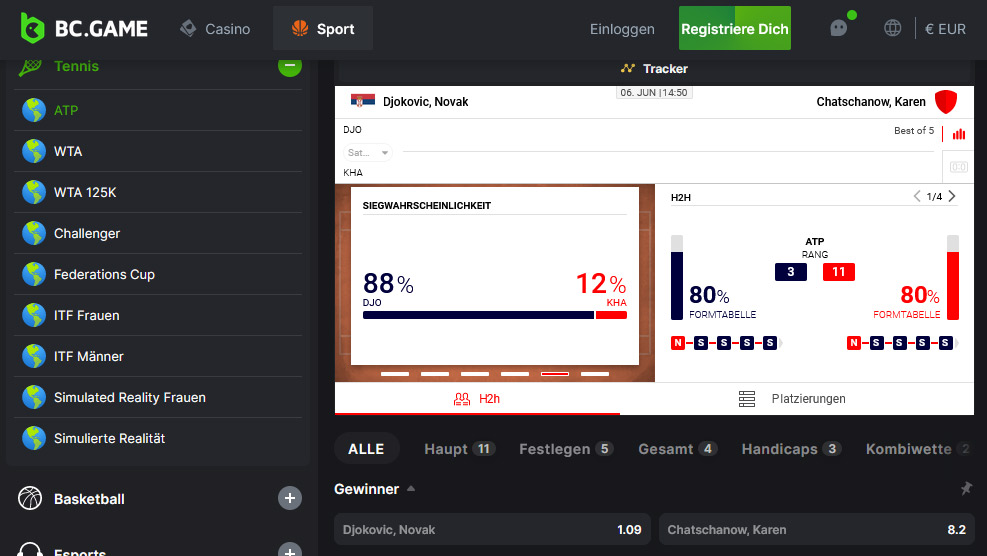This screenshot has height=556, width=987.
Task: Click the red bar chart statistics icon
Action: [x=959, y=134]
